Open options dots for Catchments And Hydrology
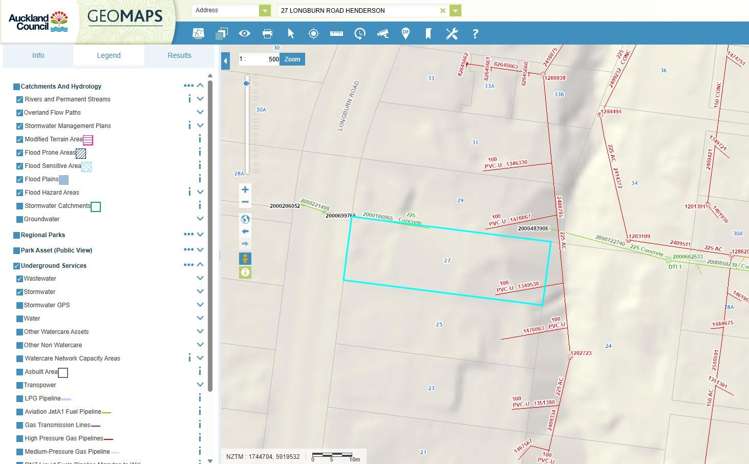The width and height of the screenshot is (749, 464). point(188,86)
